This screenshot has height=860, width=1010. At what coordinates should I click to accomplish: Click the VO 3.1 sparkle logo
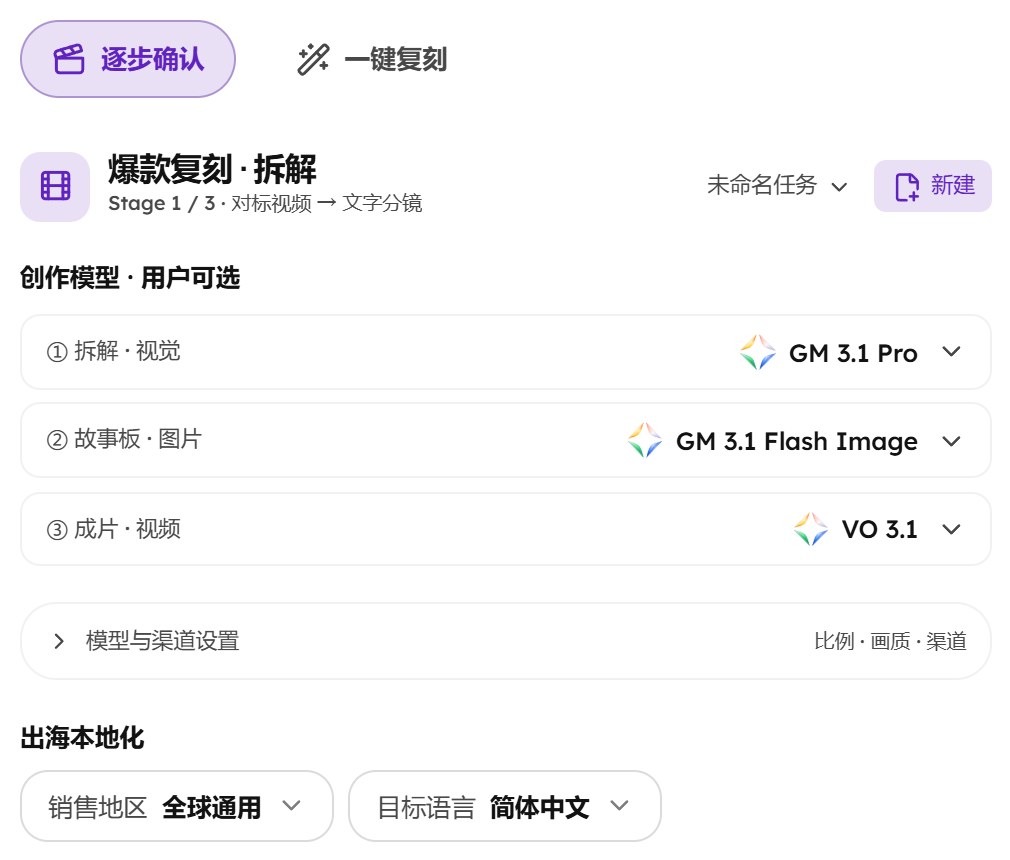pyautogui.click(x=811, y=529)
